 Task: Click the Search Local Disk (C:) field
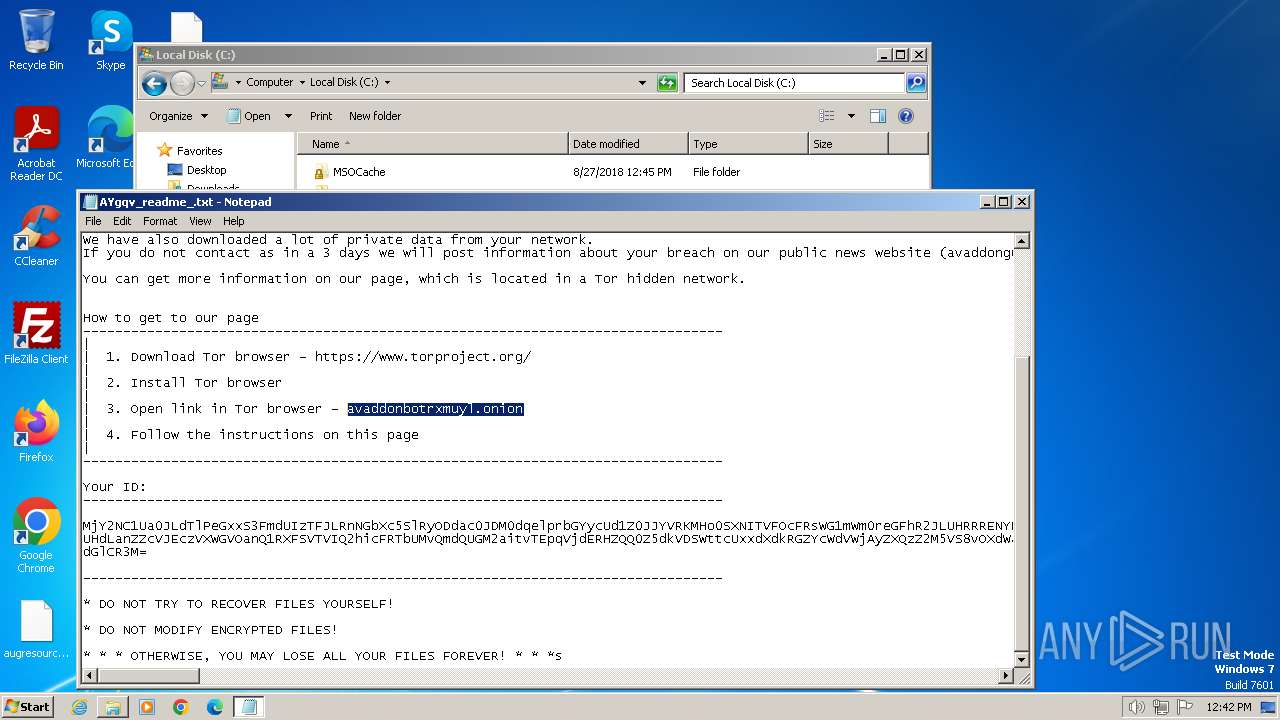(x=795, y=83)
